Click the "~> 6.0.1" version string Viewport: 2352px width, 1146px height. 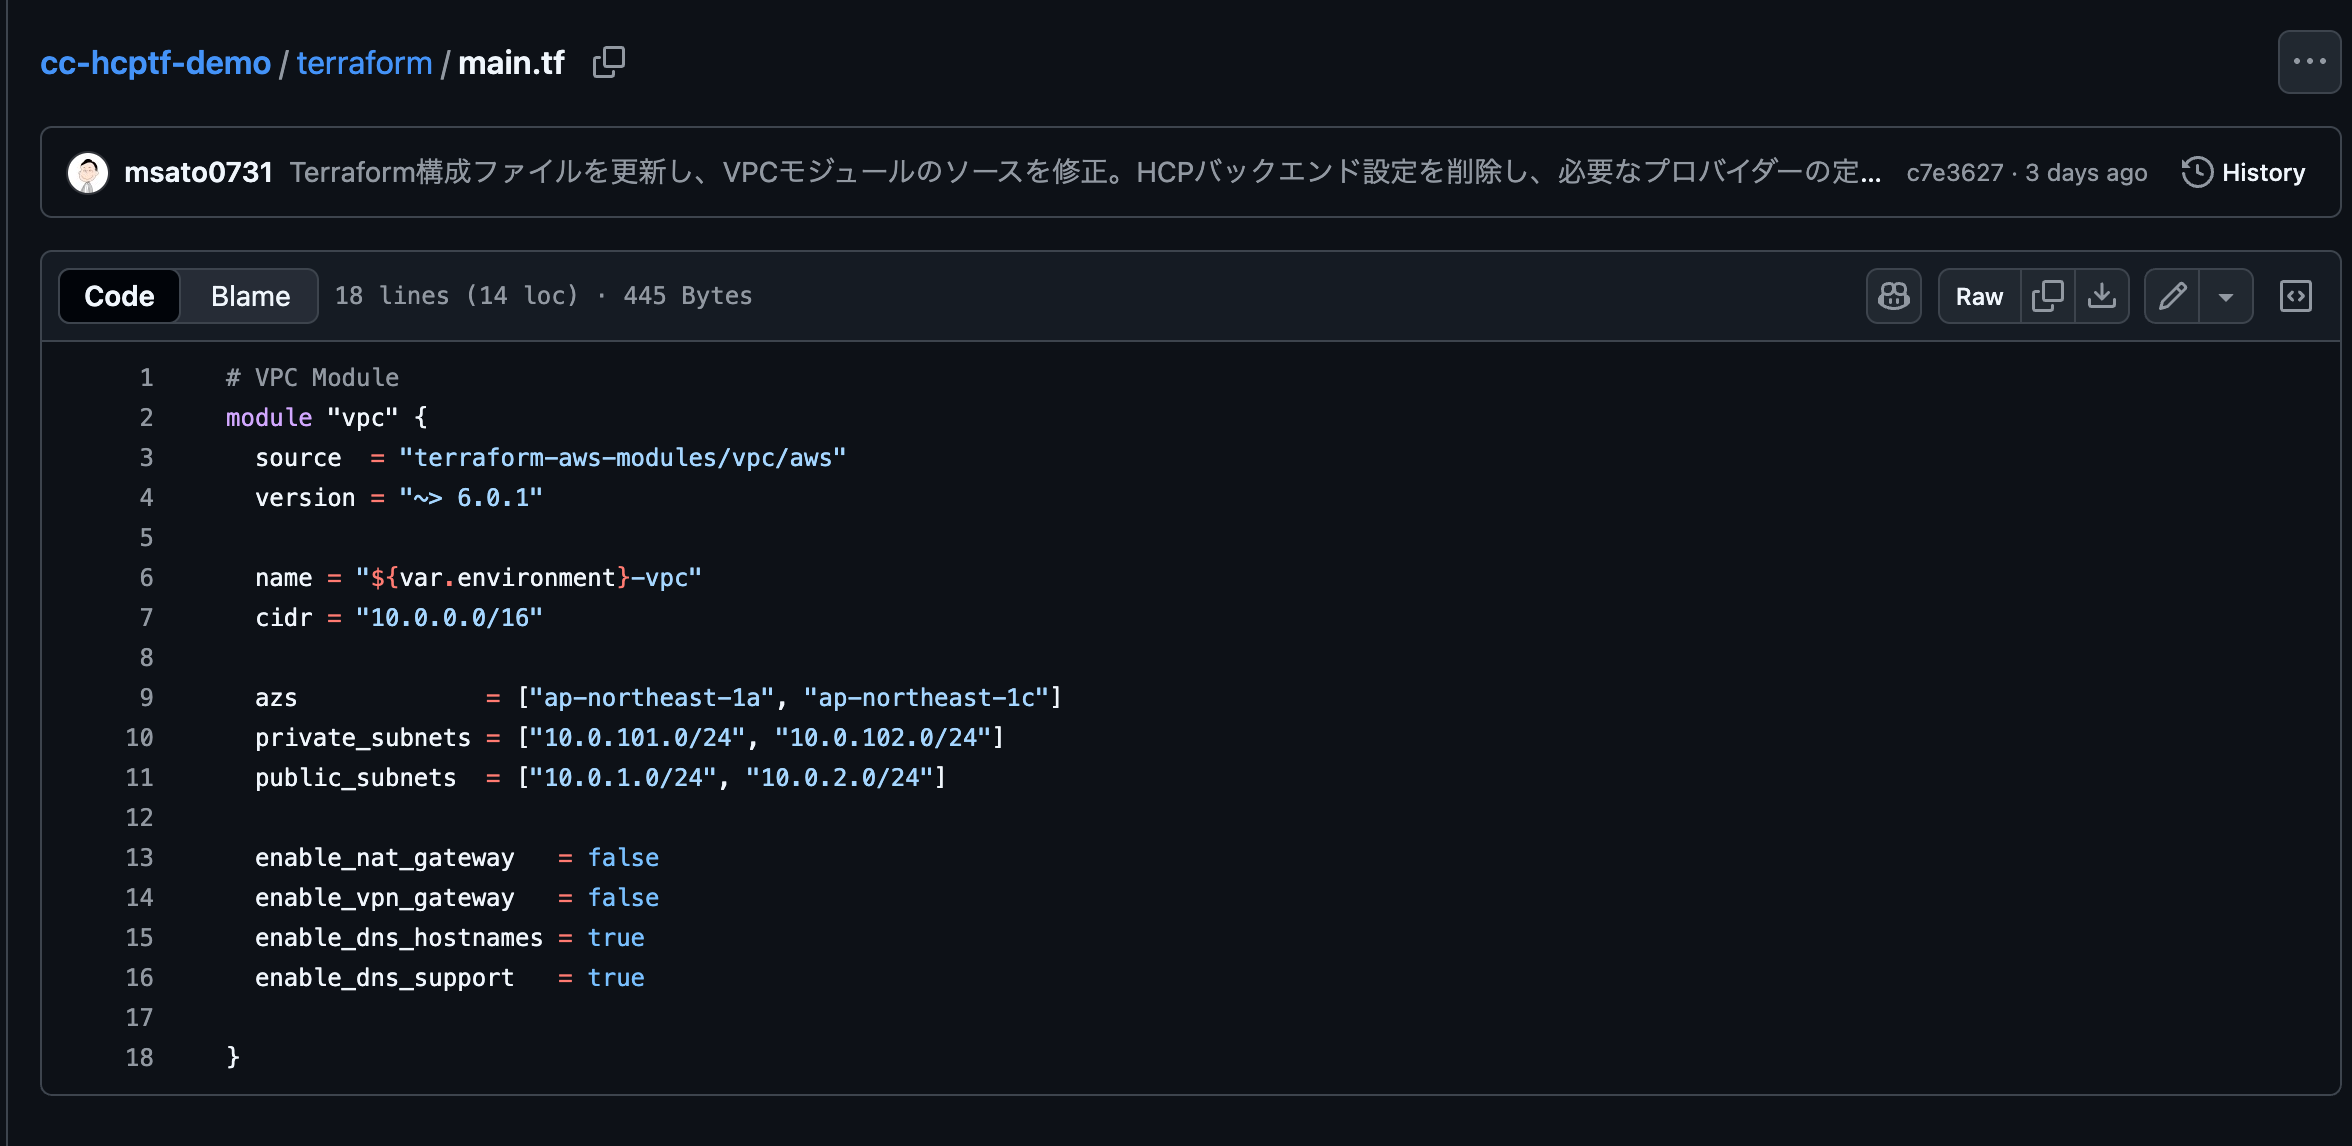tap(470, 497)
